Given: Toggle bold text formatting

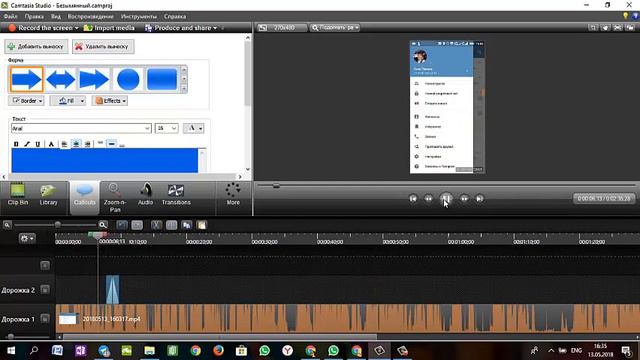Looking at the screenshot, I should click(16, 144).
